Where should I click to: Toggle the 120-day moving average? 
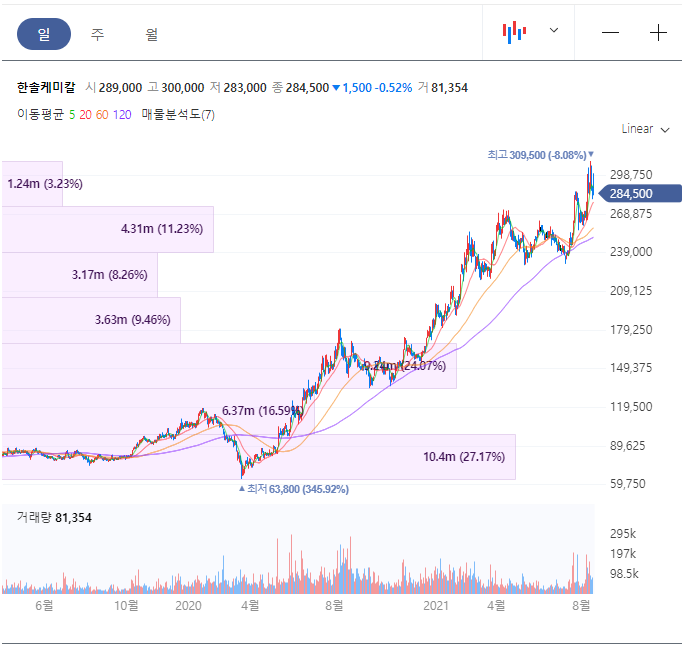(122, 115)
